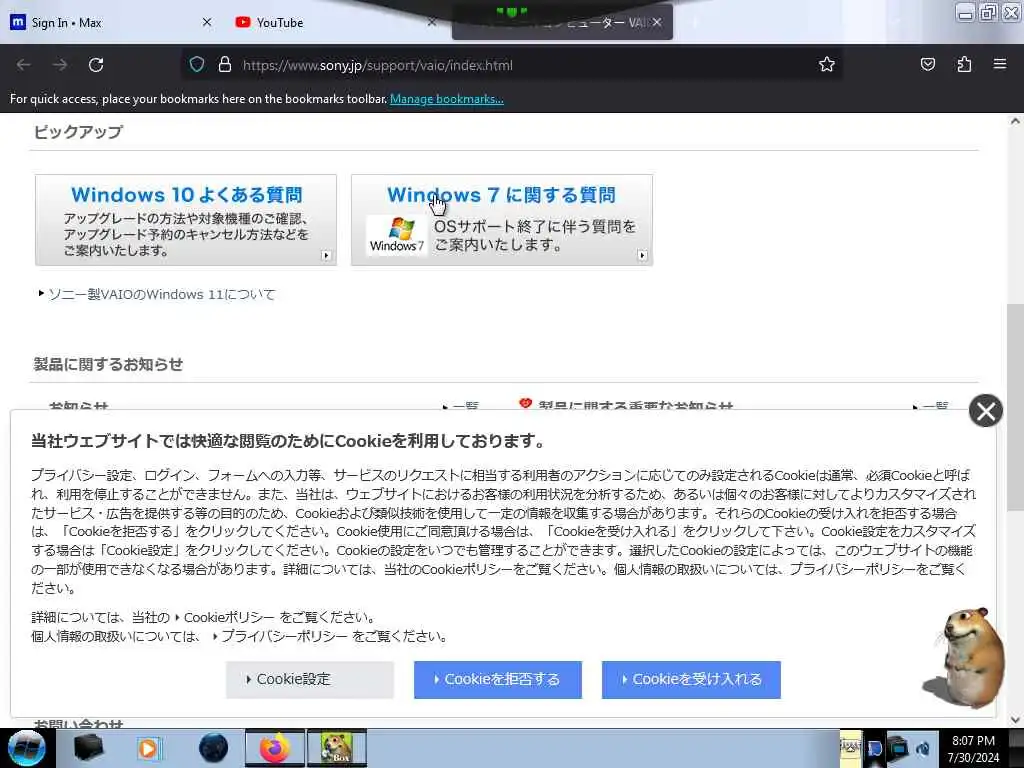This screenshot has width=1024, height=768.
Task: Click the padlock site security icon
Action: (x=225, y=65)
